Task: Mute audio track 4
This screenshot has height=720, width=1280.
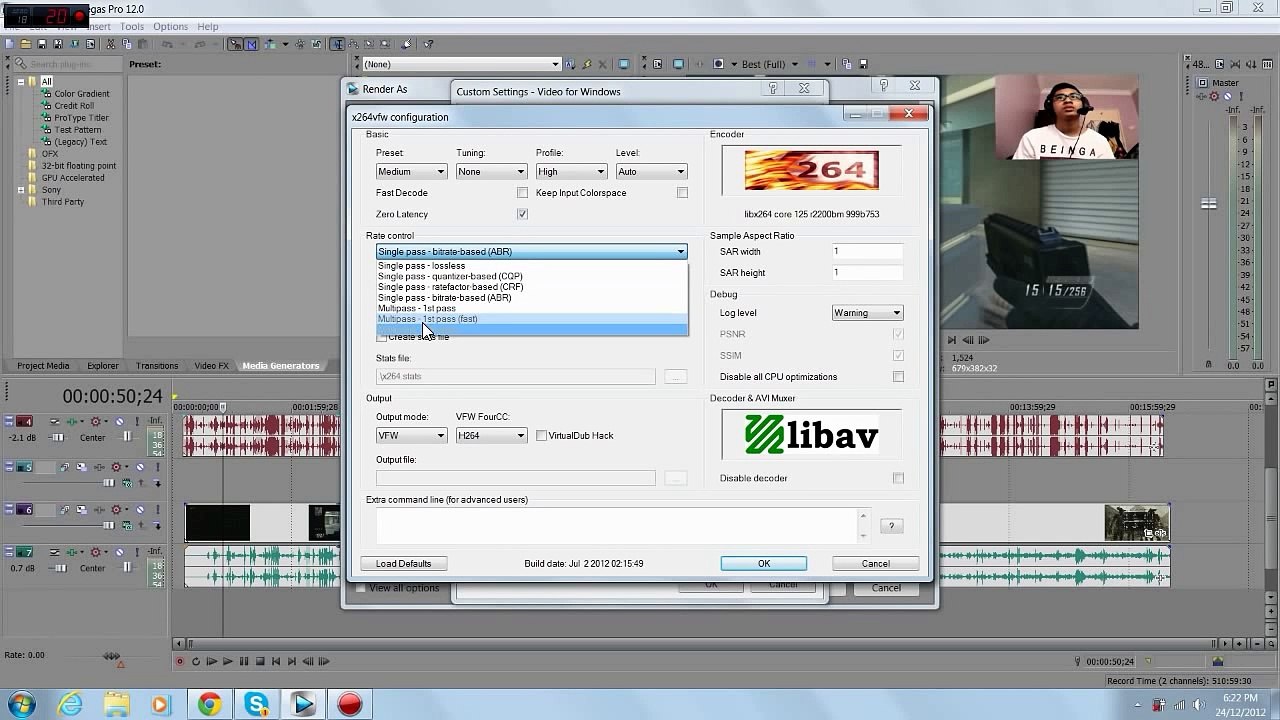Action: click(x=120, y=421)
